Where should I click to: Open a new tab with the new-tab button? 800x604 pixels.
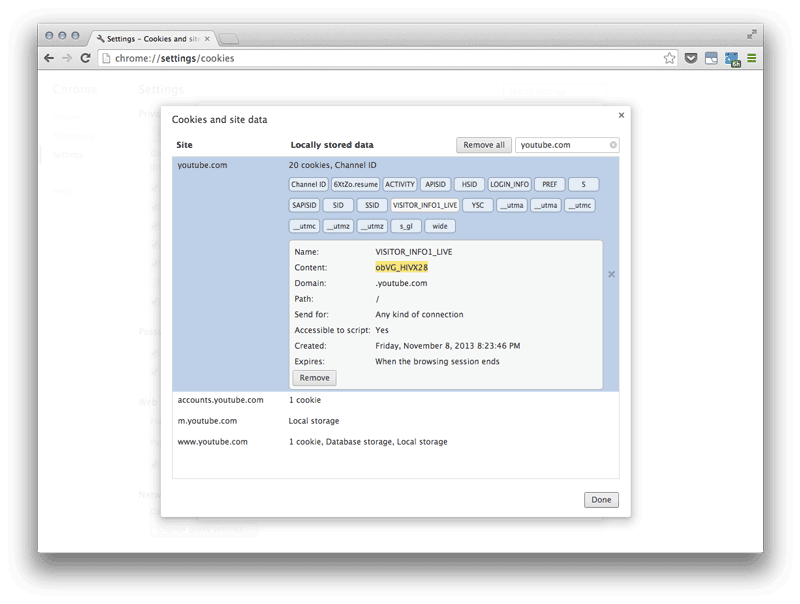(x=229, y=39)
